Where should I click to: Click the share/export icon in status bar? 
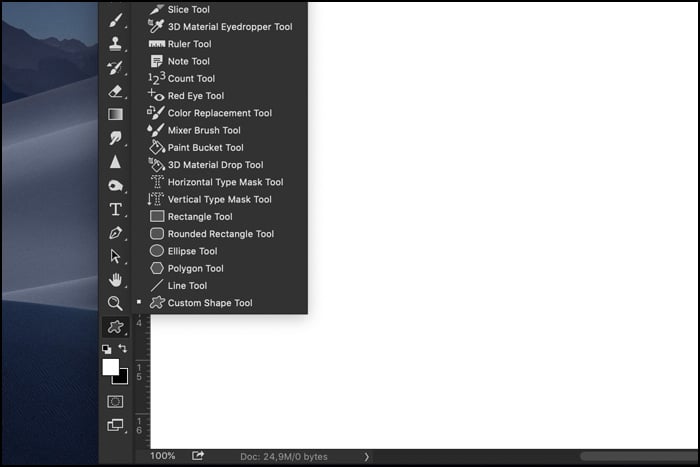point(198,456)
